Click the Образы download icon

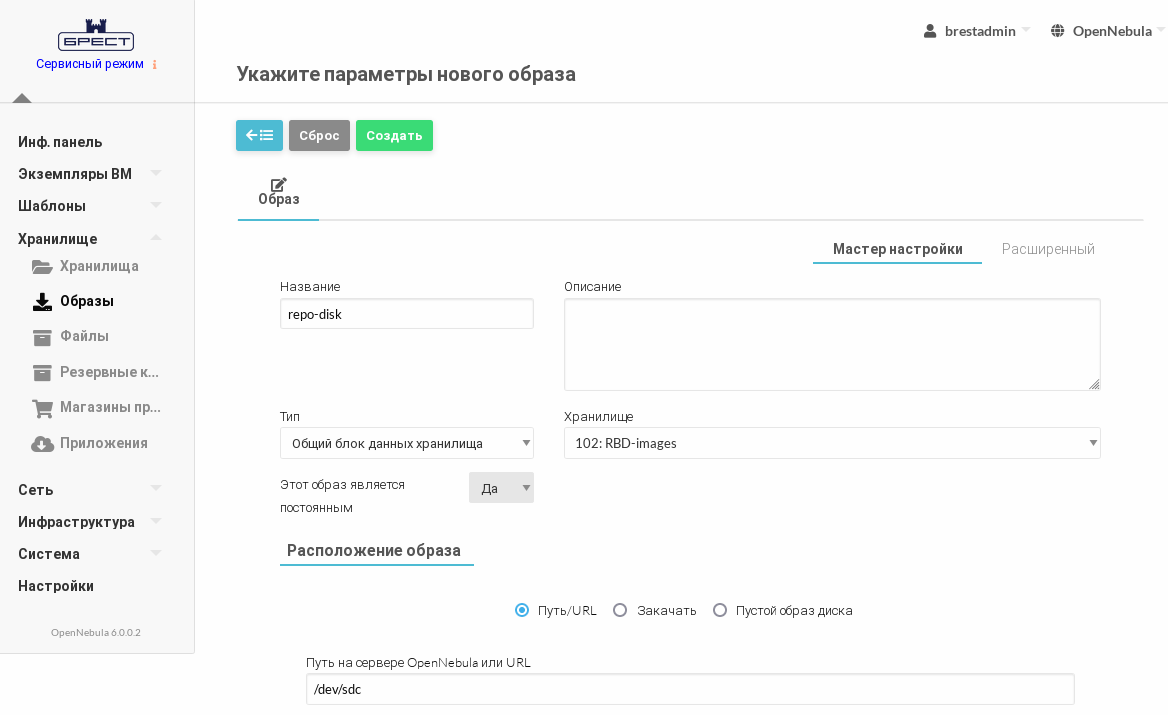pyautogui.click(x=42, y=302)
